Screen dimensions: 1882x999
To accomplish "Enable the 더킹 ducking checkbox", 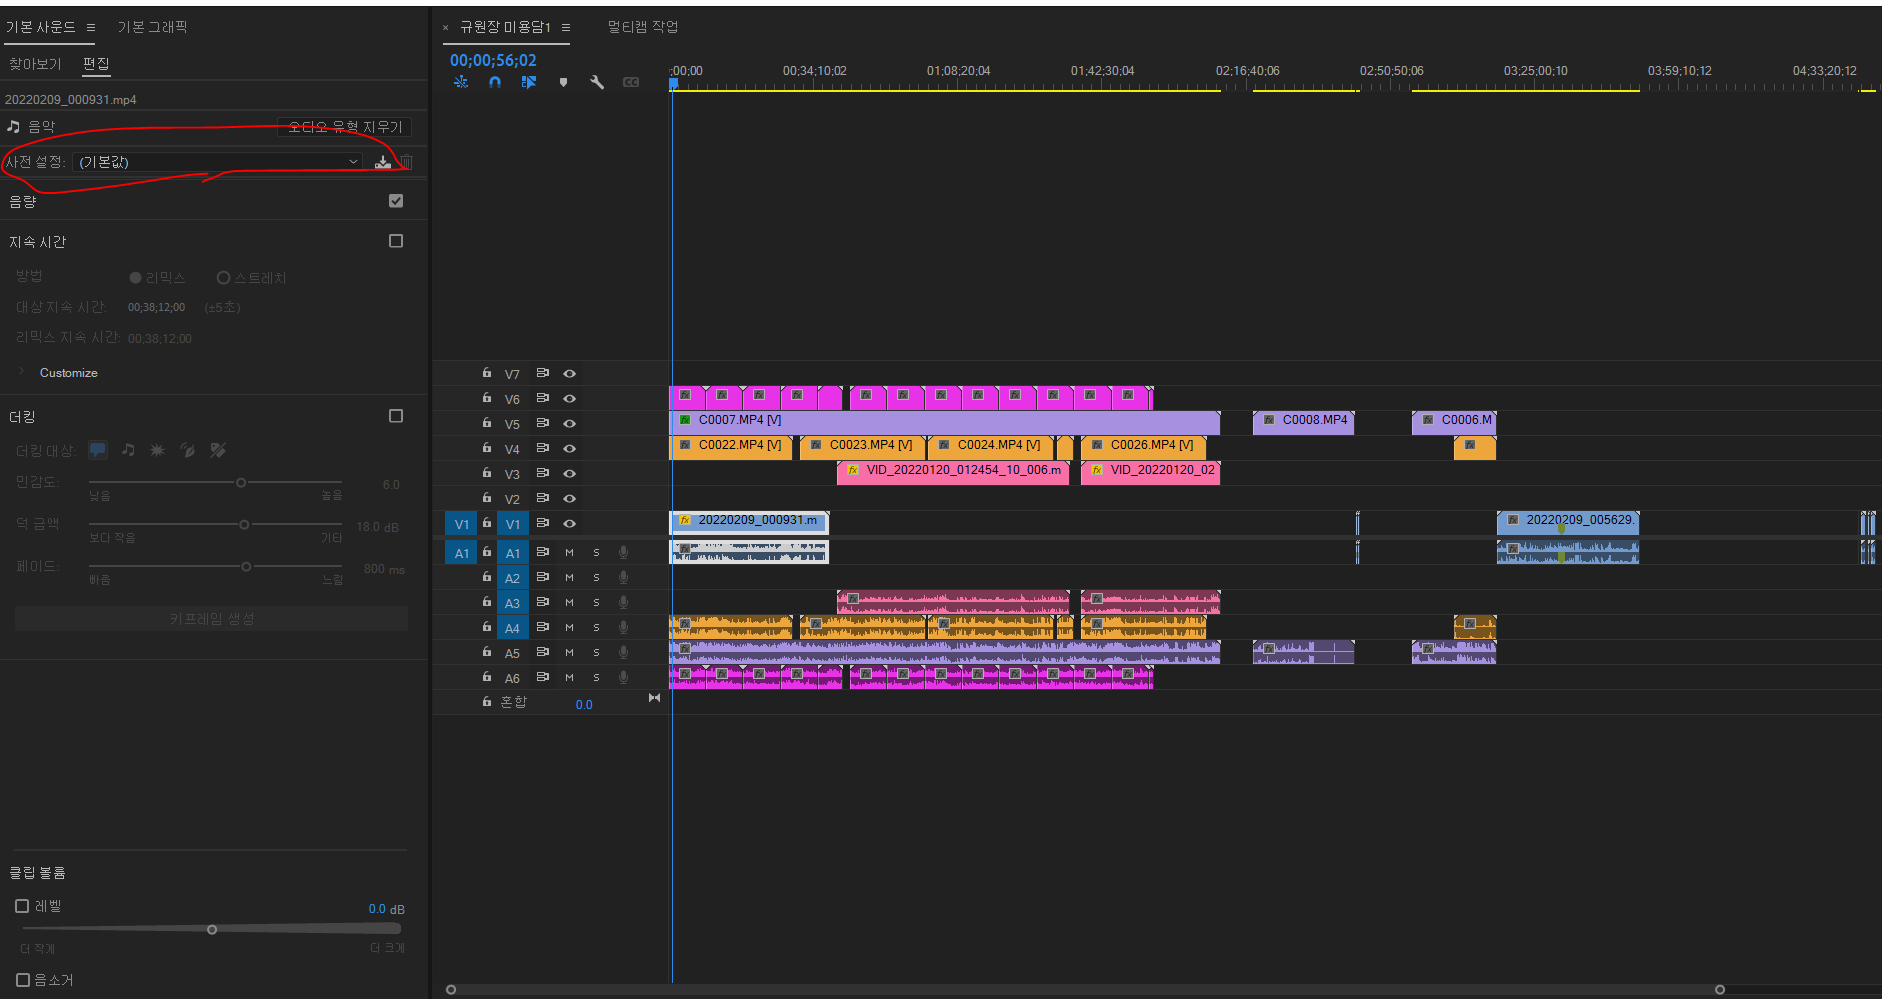I will (x=396, y=416).
